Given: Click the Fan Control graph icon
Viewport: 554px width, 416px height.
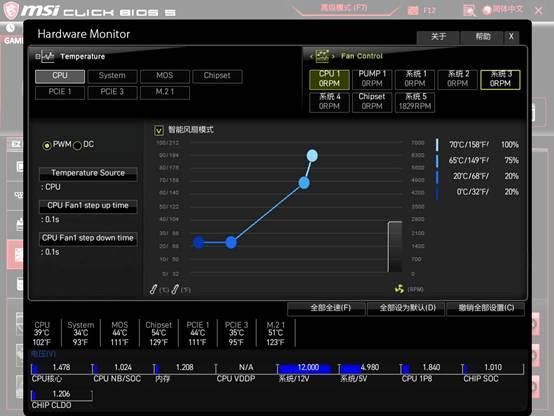Looking at the screenshot, I should [322, 56].
